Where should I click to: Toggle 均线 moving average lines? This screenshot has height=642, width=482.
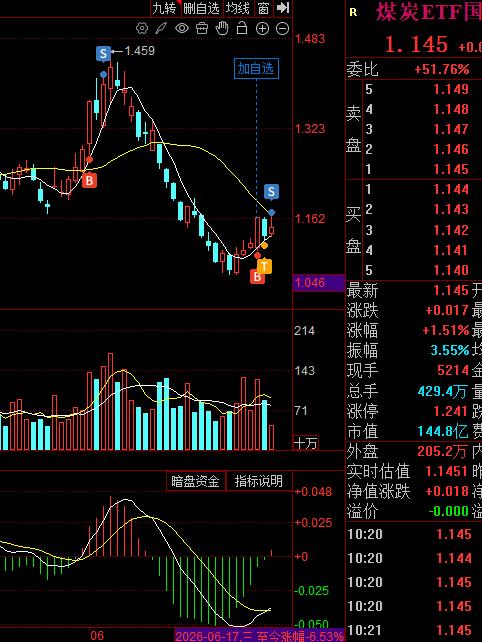(238, 8)
